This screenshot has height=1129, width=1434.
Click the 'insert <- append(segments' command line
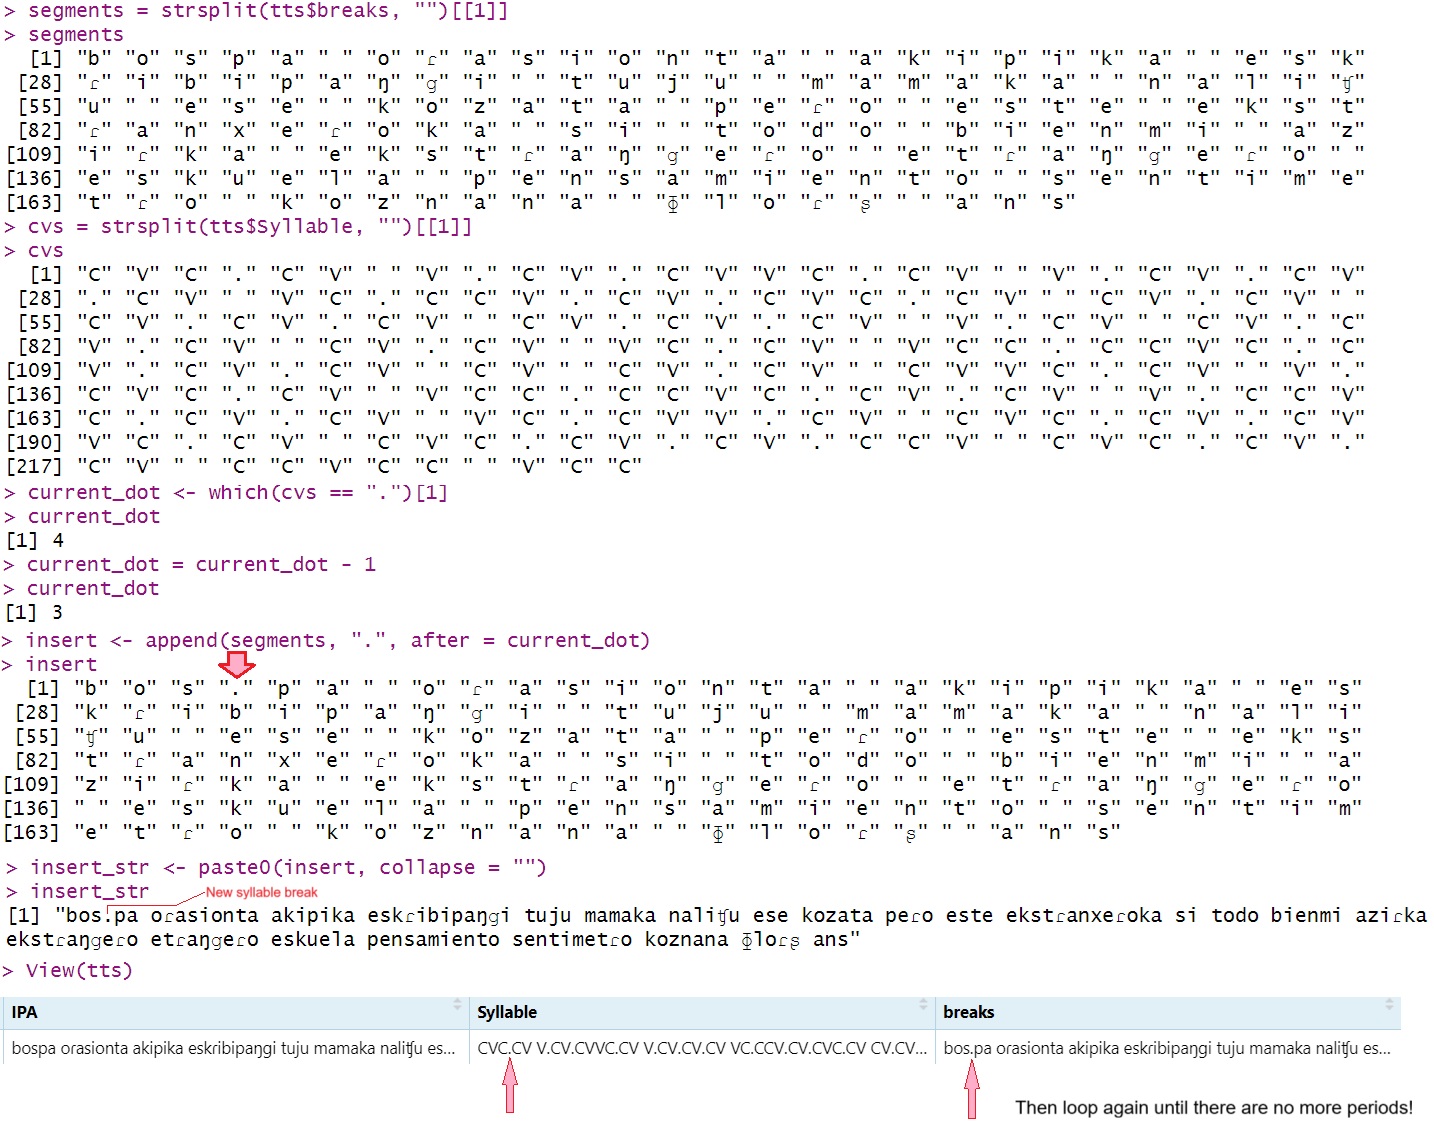337,640
